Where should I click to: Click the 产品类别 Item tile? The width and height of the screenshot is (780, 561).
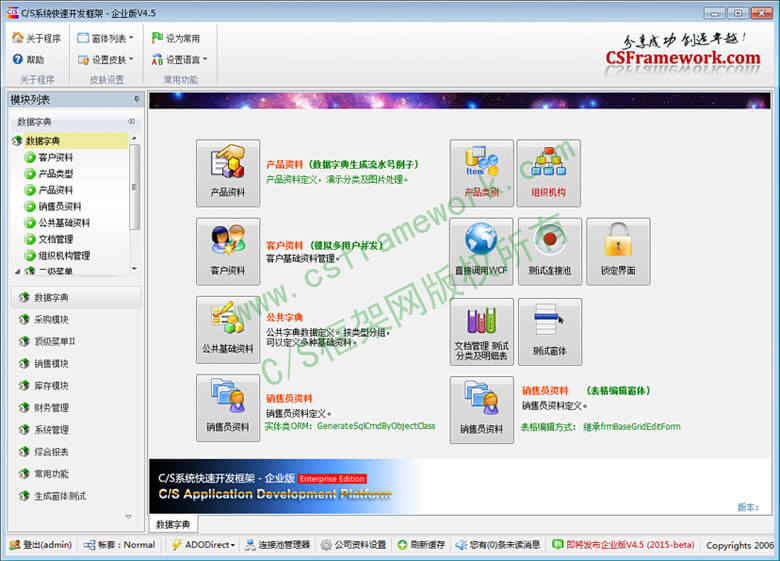click(481, 172)
